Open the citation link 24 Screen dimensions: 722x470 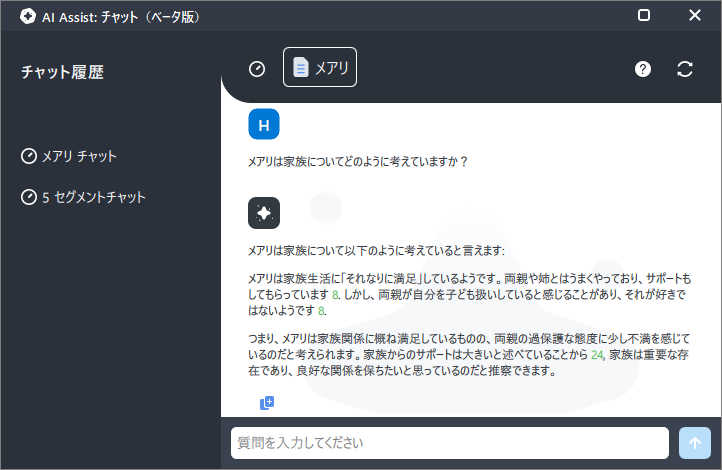(597, 354)
